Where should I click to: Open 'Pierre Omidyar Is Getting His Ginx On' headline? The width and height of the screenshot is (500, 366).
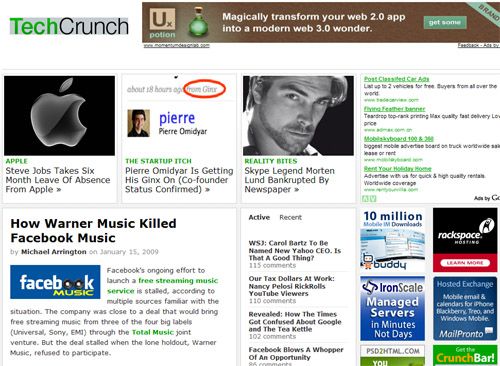point(179,180)
